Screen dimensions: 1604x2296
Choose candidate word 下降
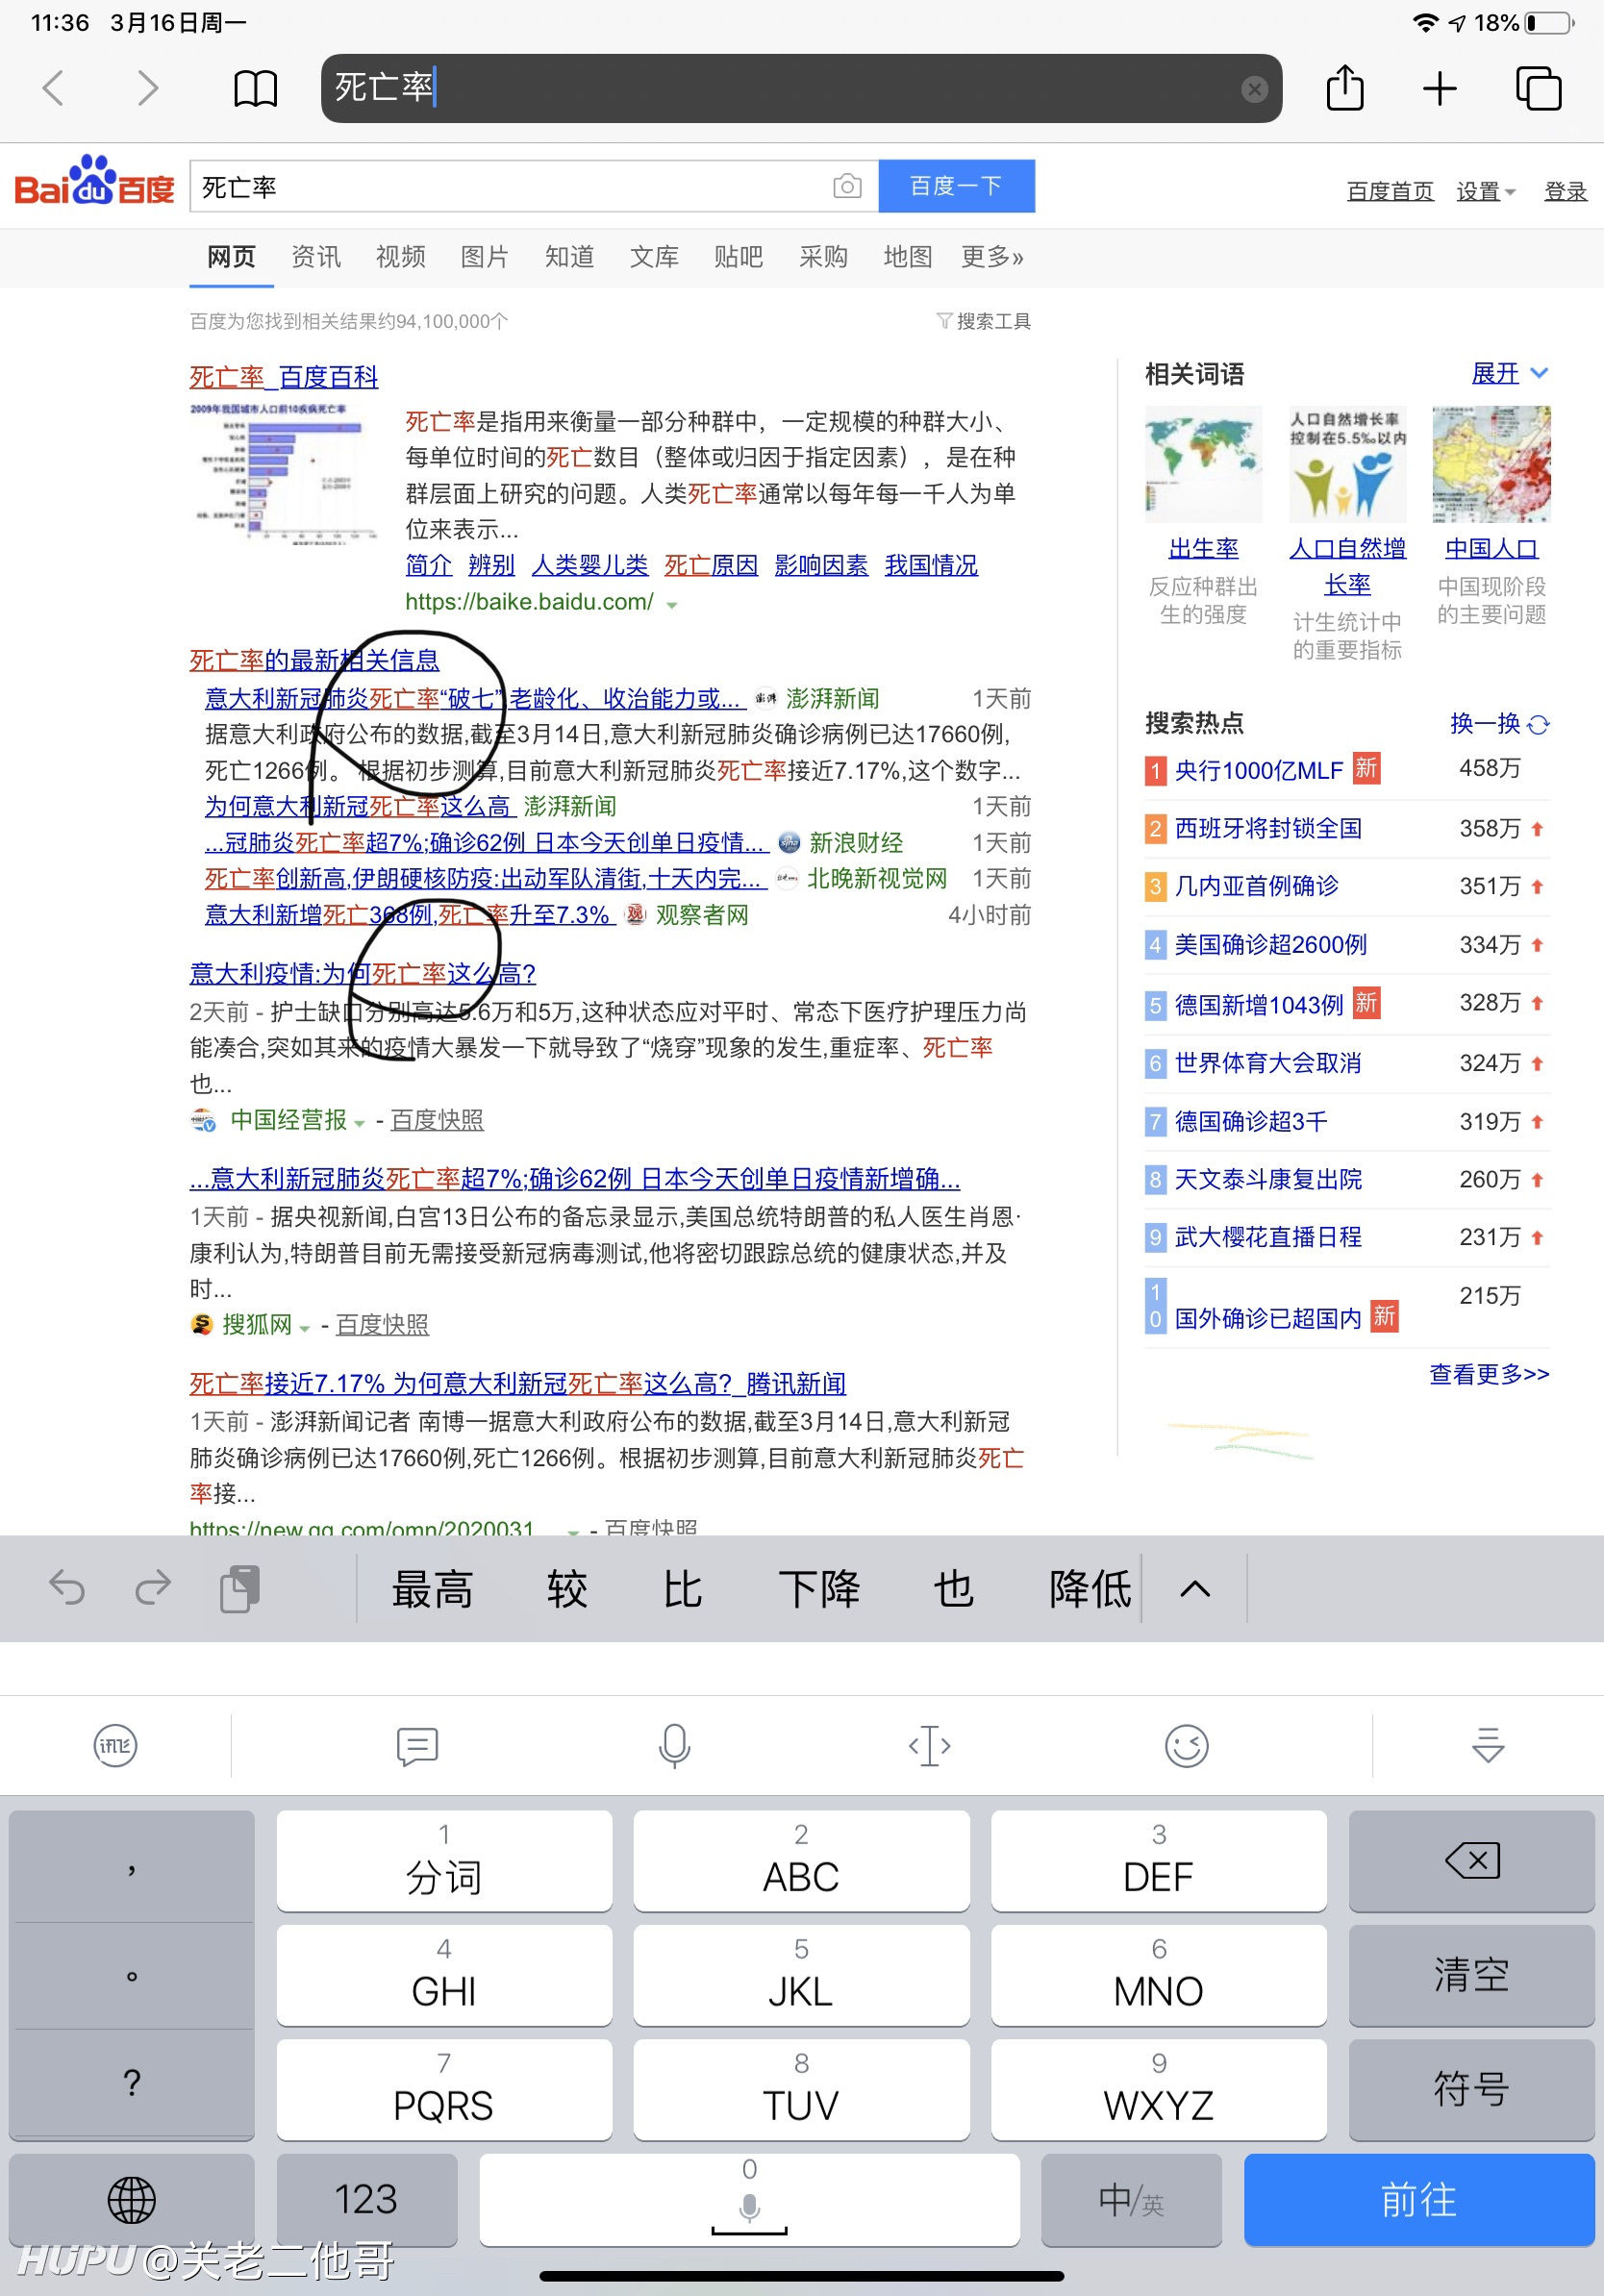(819, 1589)
